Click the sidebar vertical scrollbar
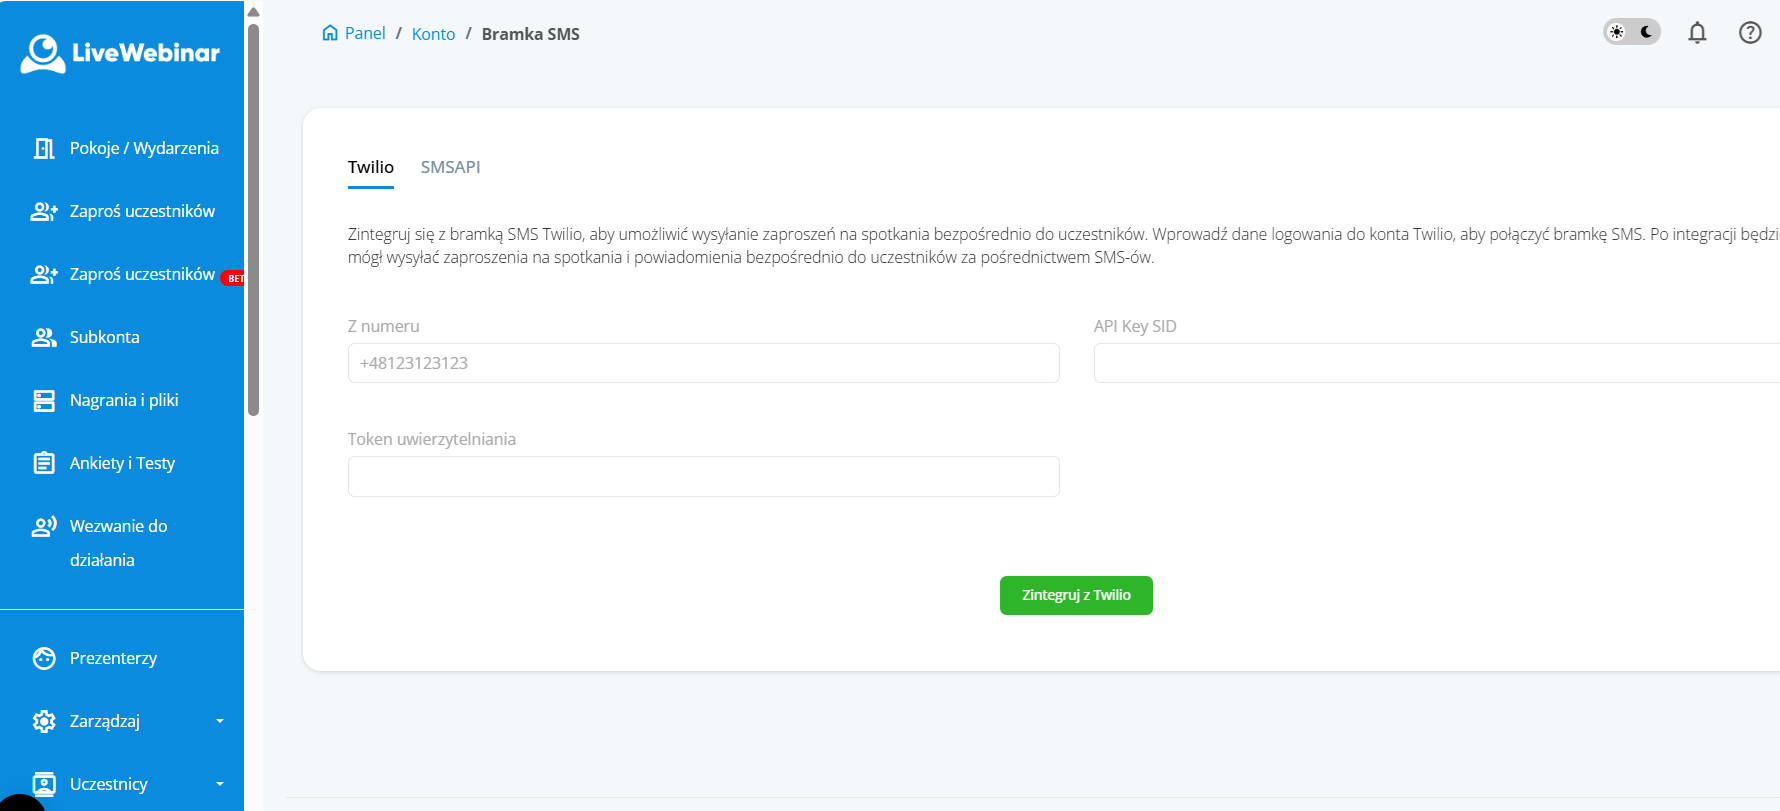Screen dimensions: 1780x811 point(253,220)
